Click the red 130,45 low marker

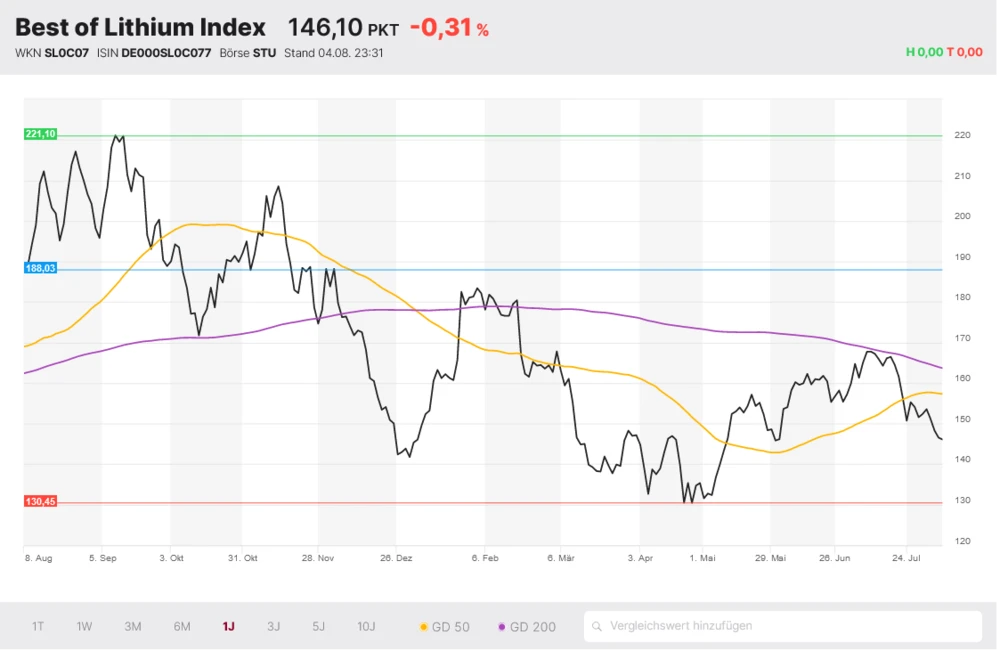[41, 501]
